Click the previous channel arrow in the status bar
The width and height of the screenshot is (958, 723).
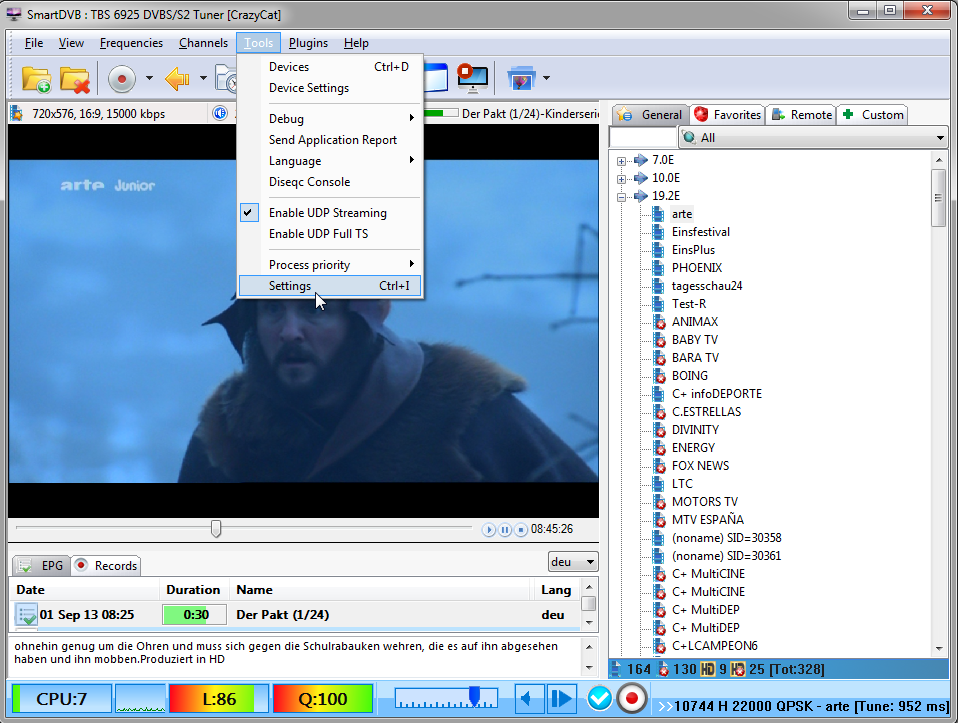tap(529, 699)
